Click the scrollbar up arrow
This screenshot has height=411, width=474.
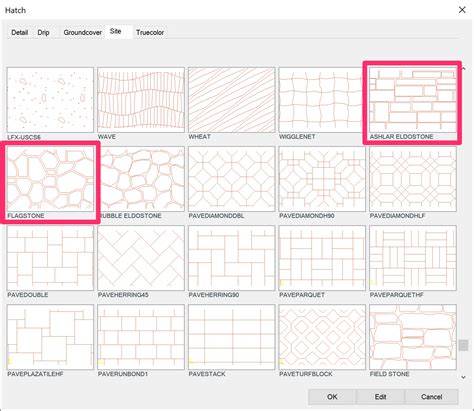[x=463, y=69]
